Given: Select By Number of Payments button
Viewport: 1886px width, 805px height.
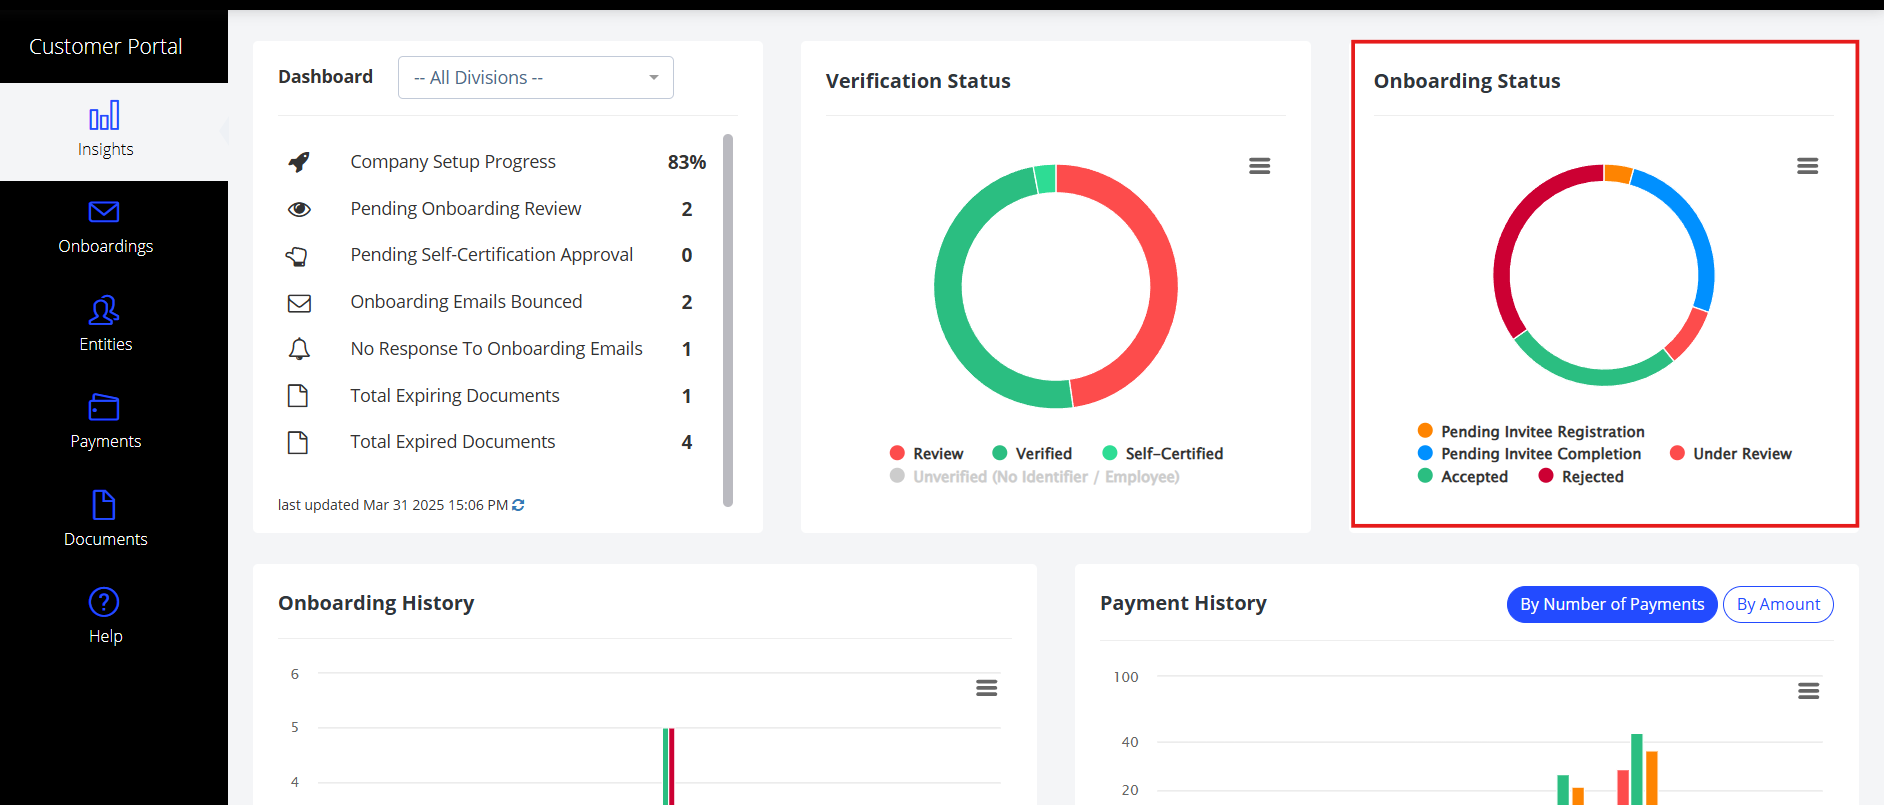Looking at the screenshot, I should (x=1612, y=604).
